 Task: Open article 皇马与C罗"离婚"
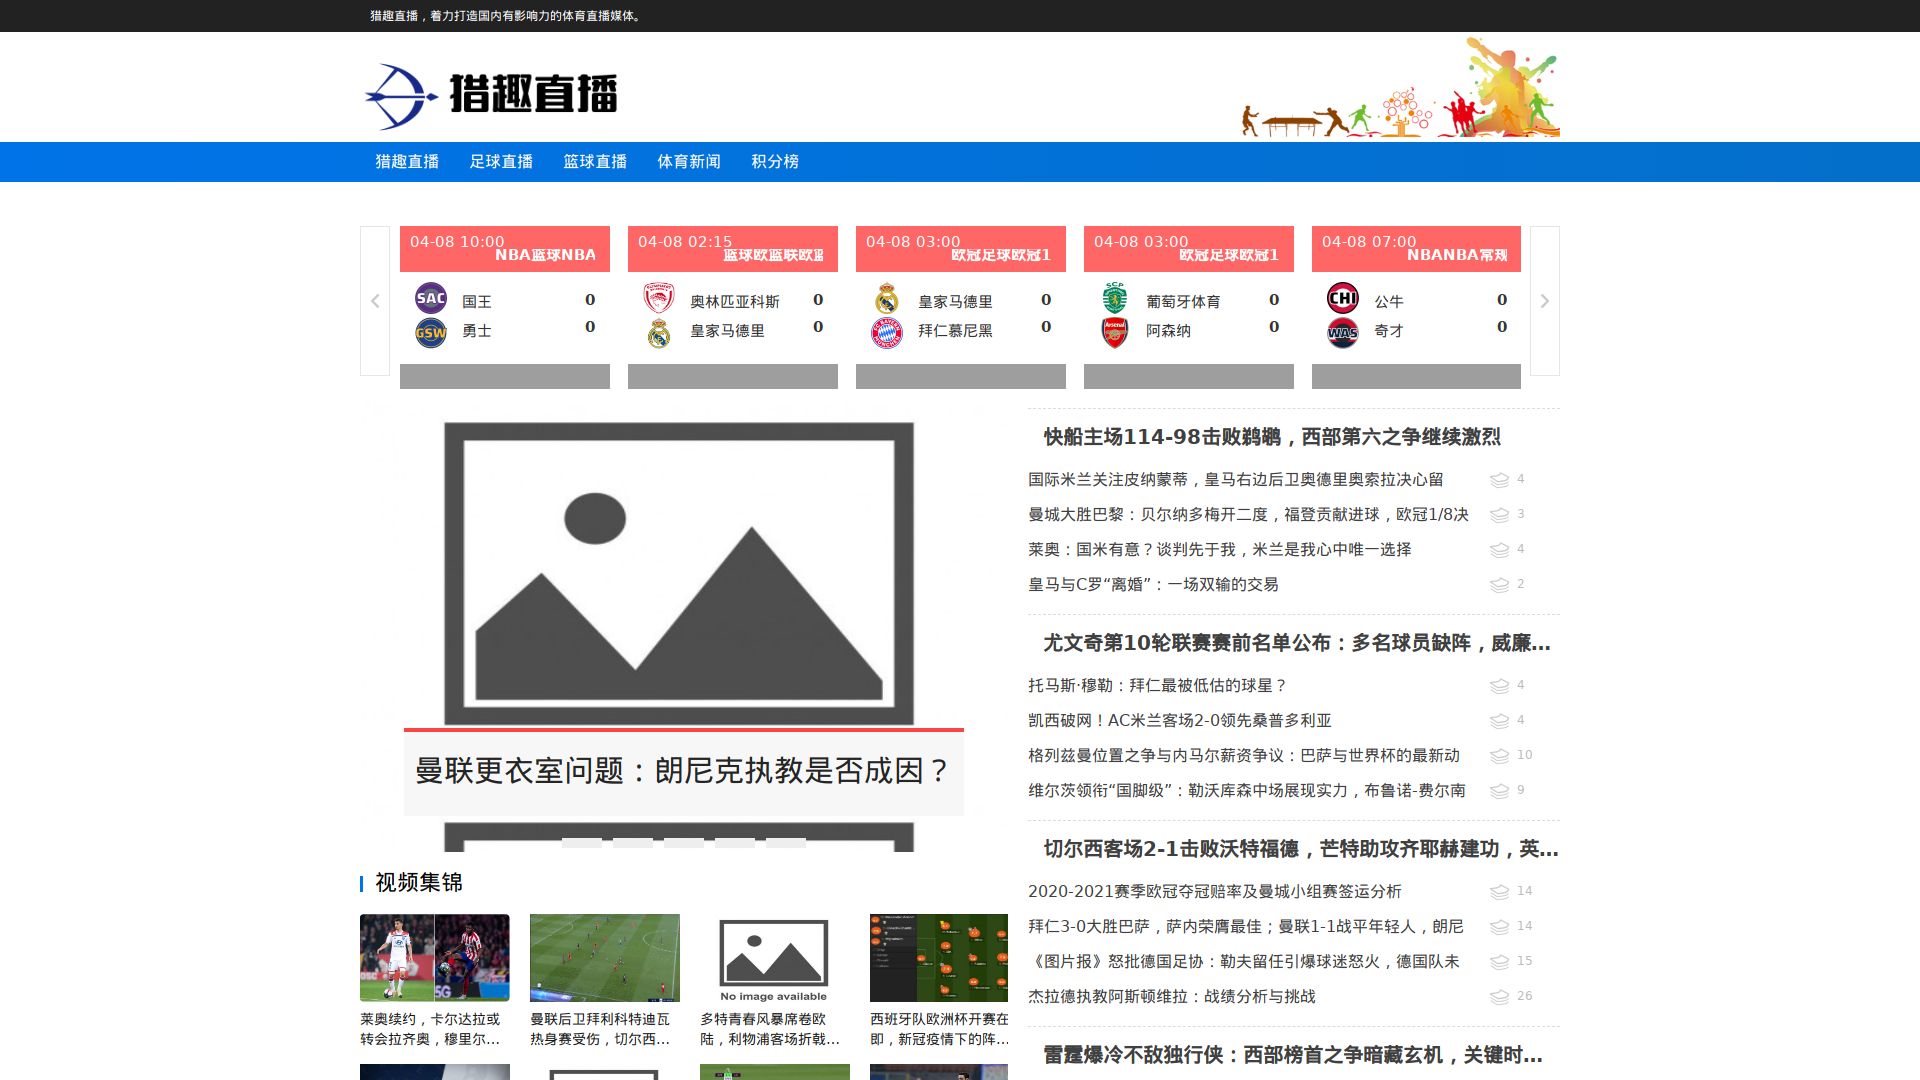[1153, 584]
